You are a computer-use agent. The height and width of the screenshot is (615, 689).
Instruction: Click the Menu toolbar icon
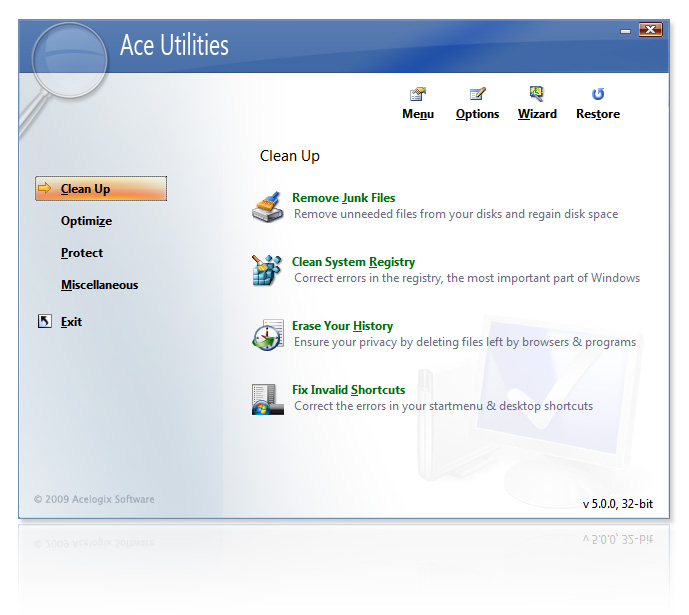click(418, 95)
